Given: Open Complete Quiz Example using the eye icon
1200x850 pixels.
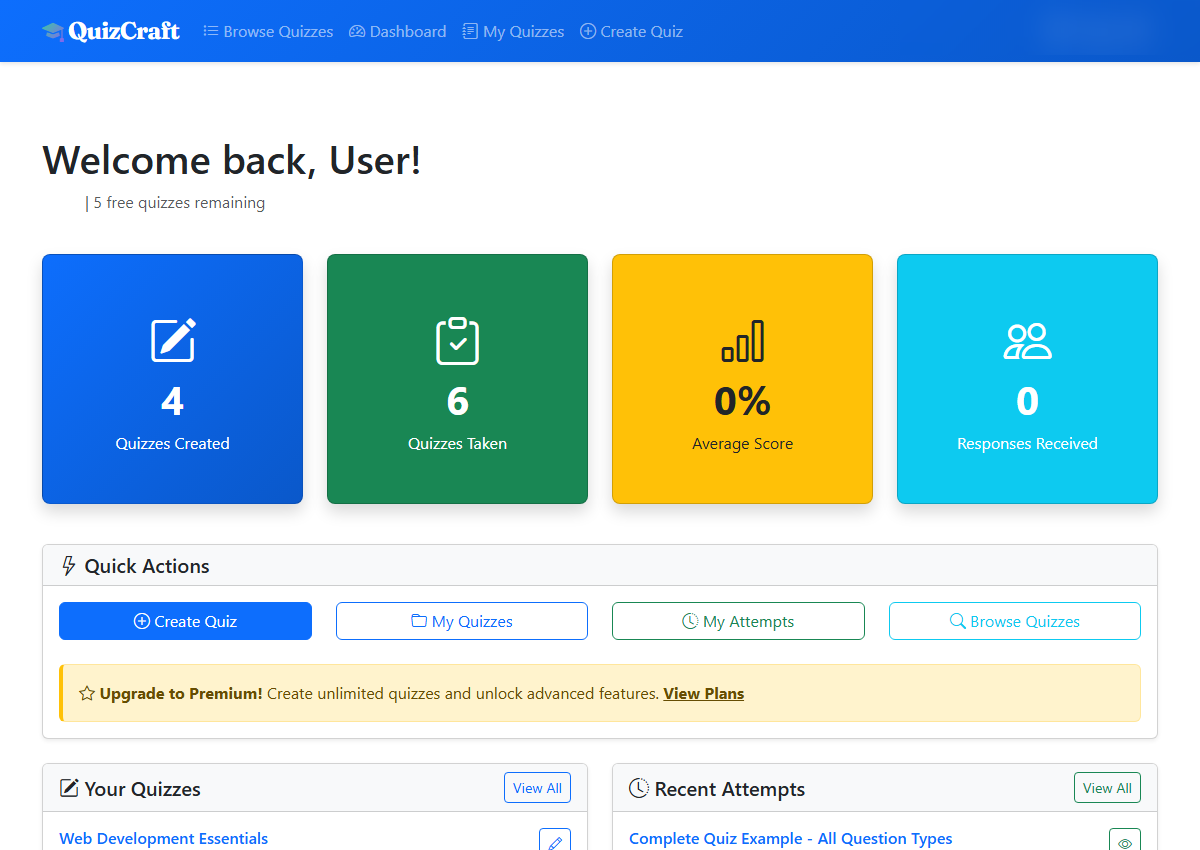Looking at the screenshot, I should [x=1125, y=840].
